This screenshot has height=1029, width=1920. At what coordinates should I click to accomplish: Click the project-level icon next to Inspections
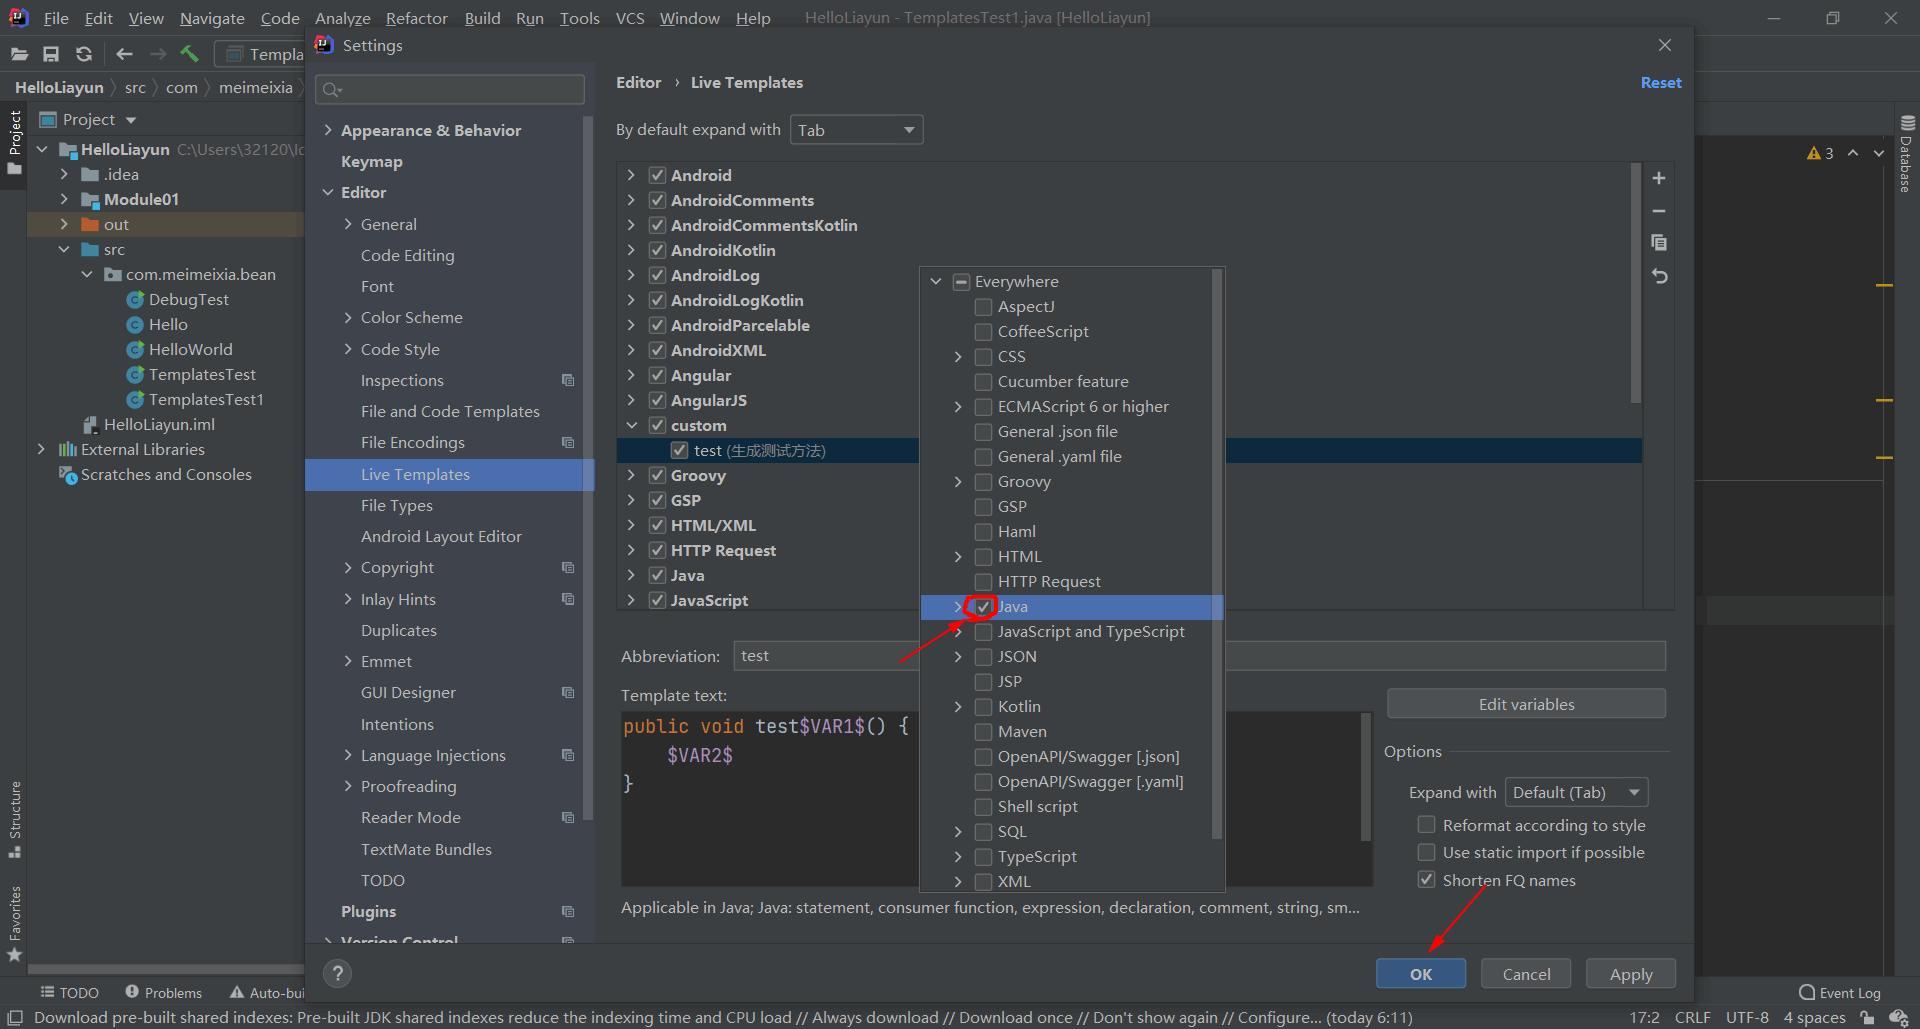568,380
